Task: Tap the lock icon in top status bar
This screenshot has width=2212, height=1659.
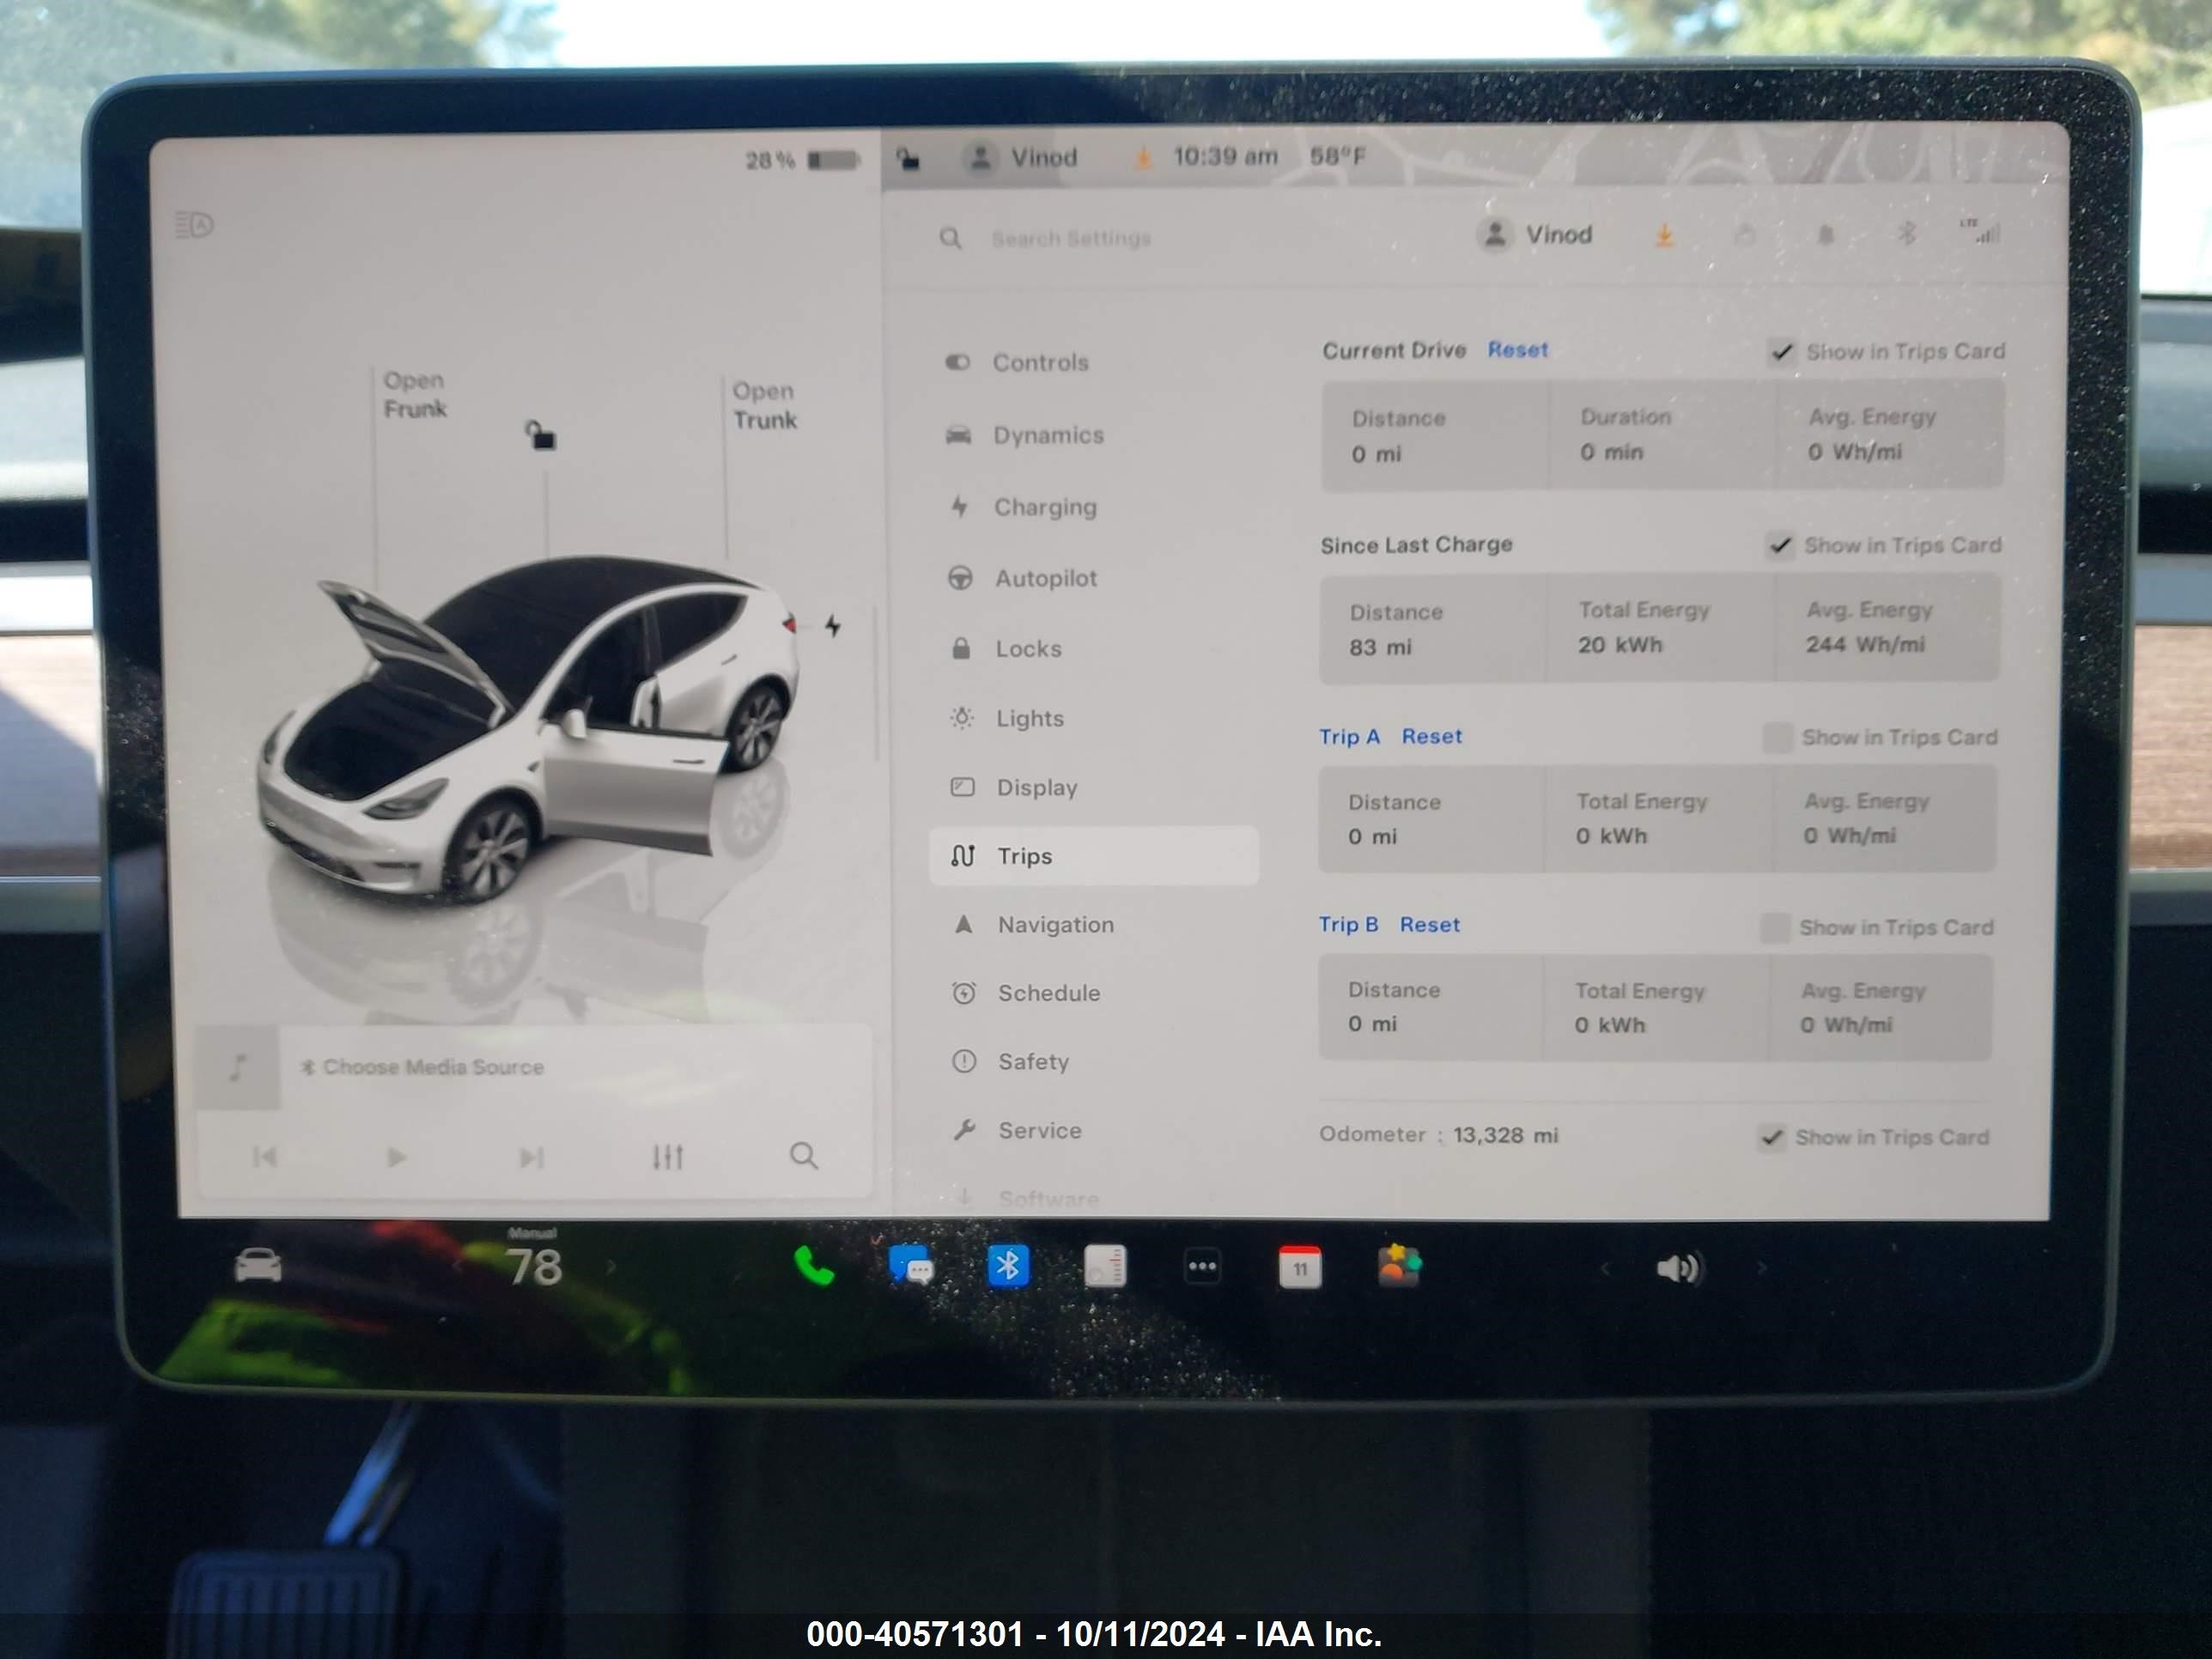Action: point(908,158)
